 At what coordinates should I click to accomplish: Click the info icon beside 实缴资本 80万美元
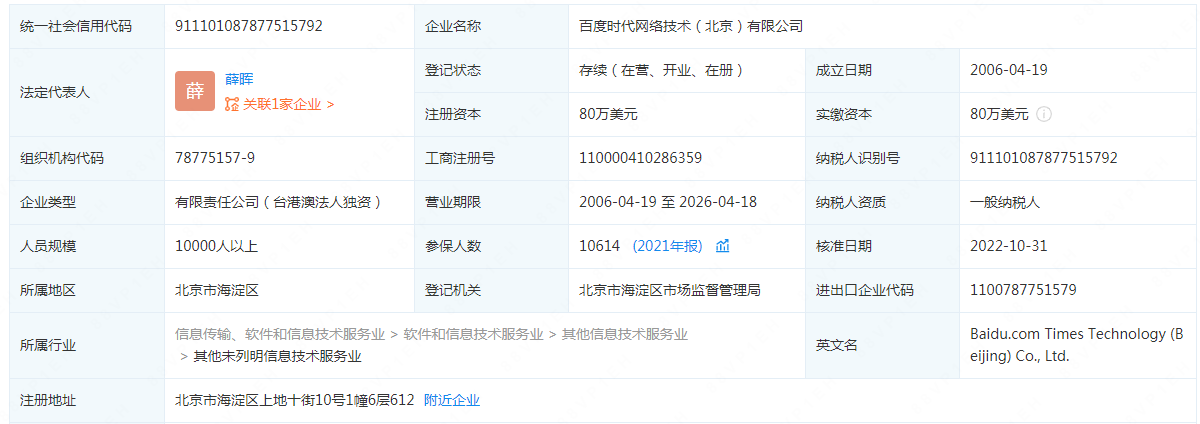point(1044,114)
